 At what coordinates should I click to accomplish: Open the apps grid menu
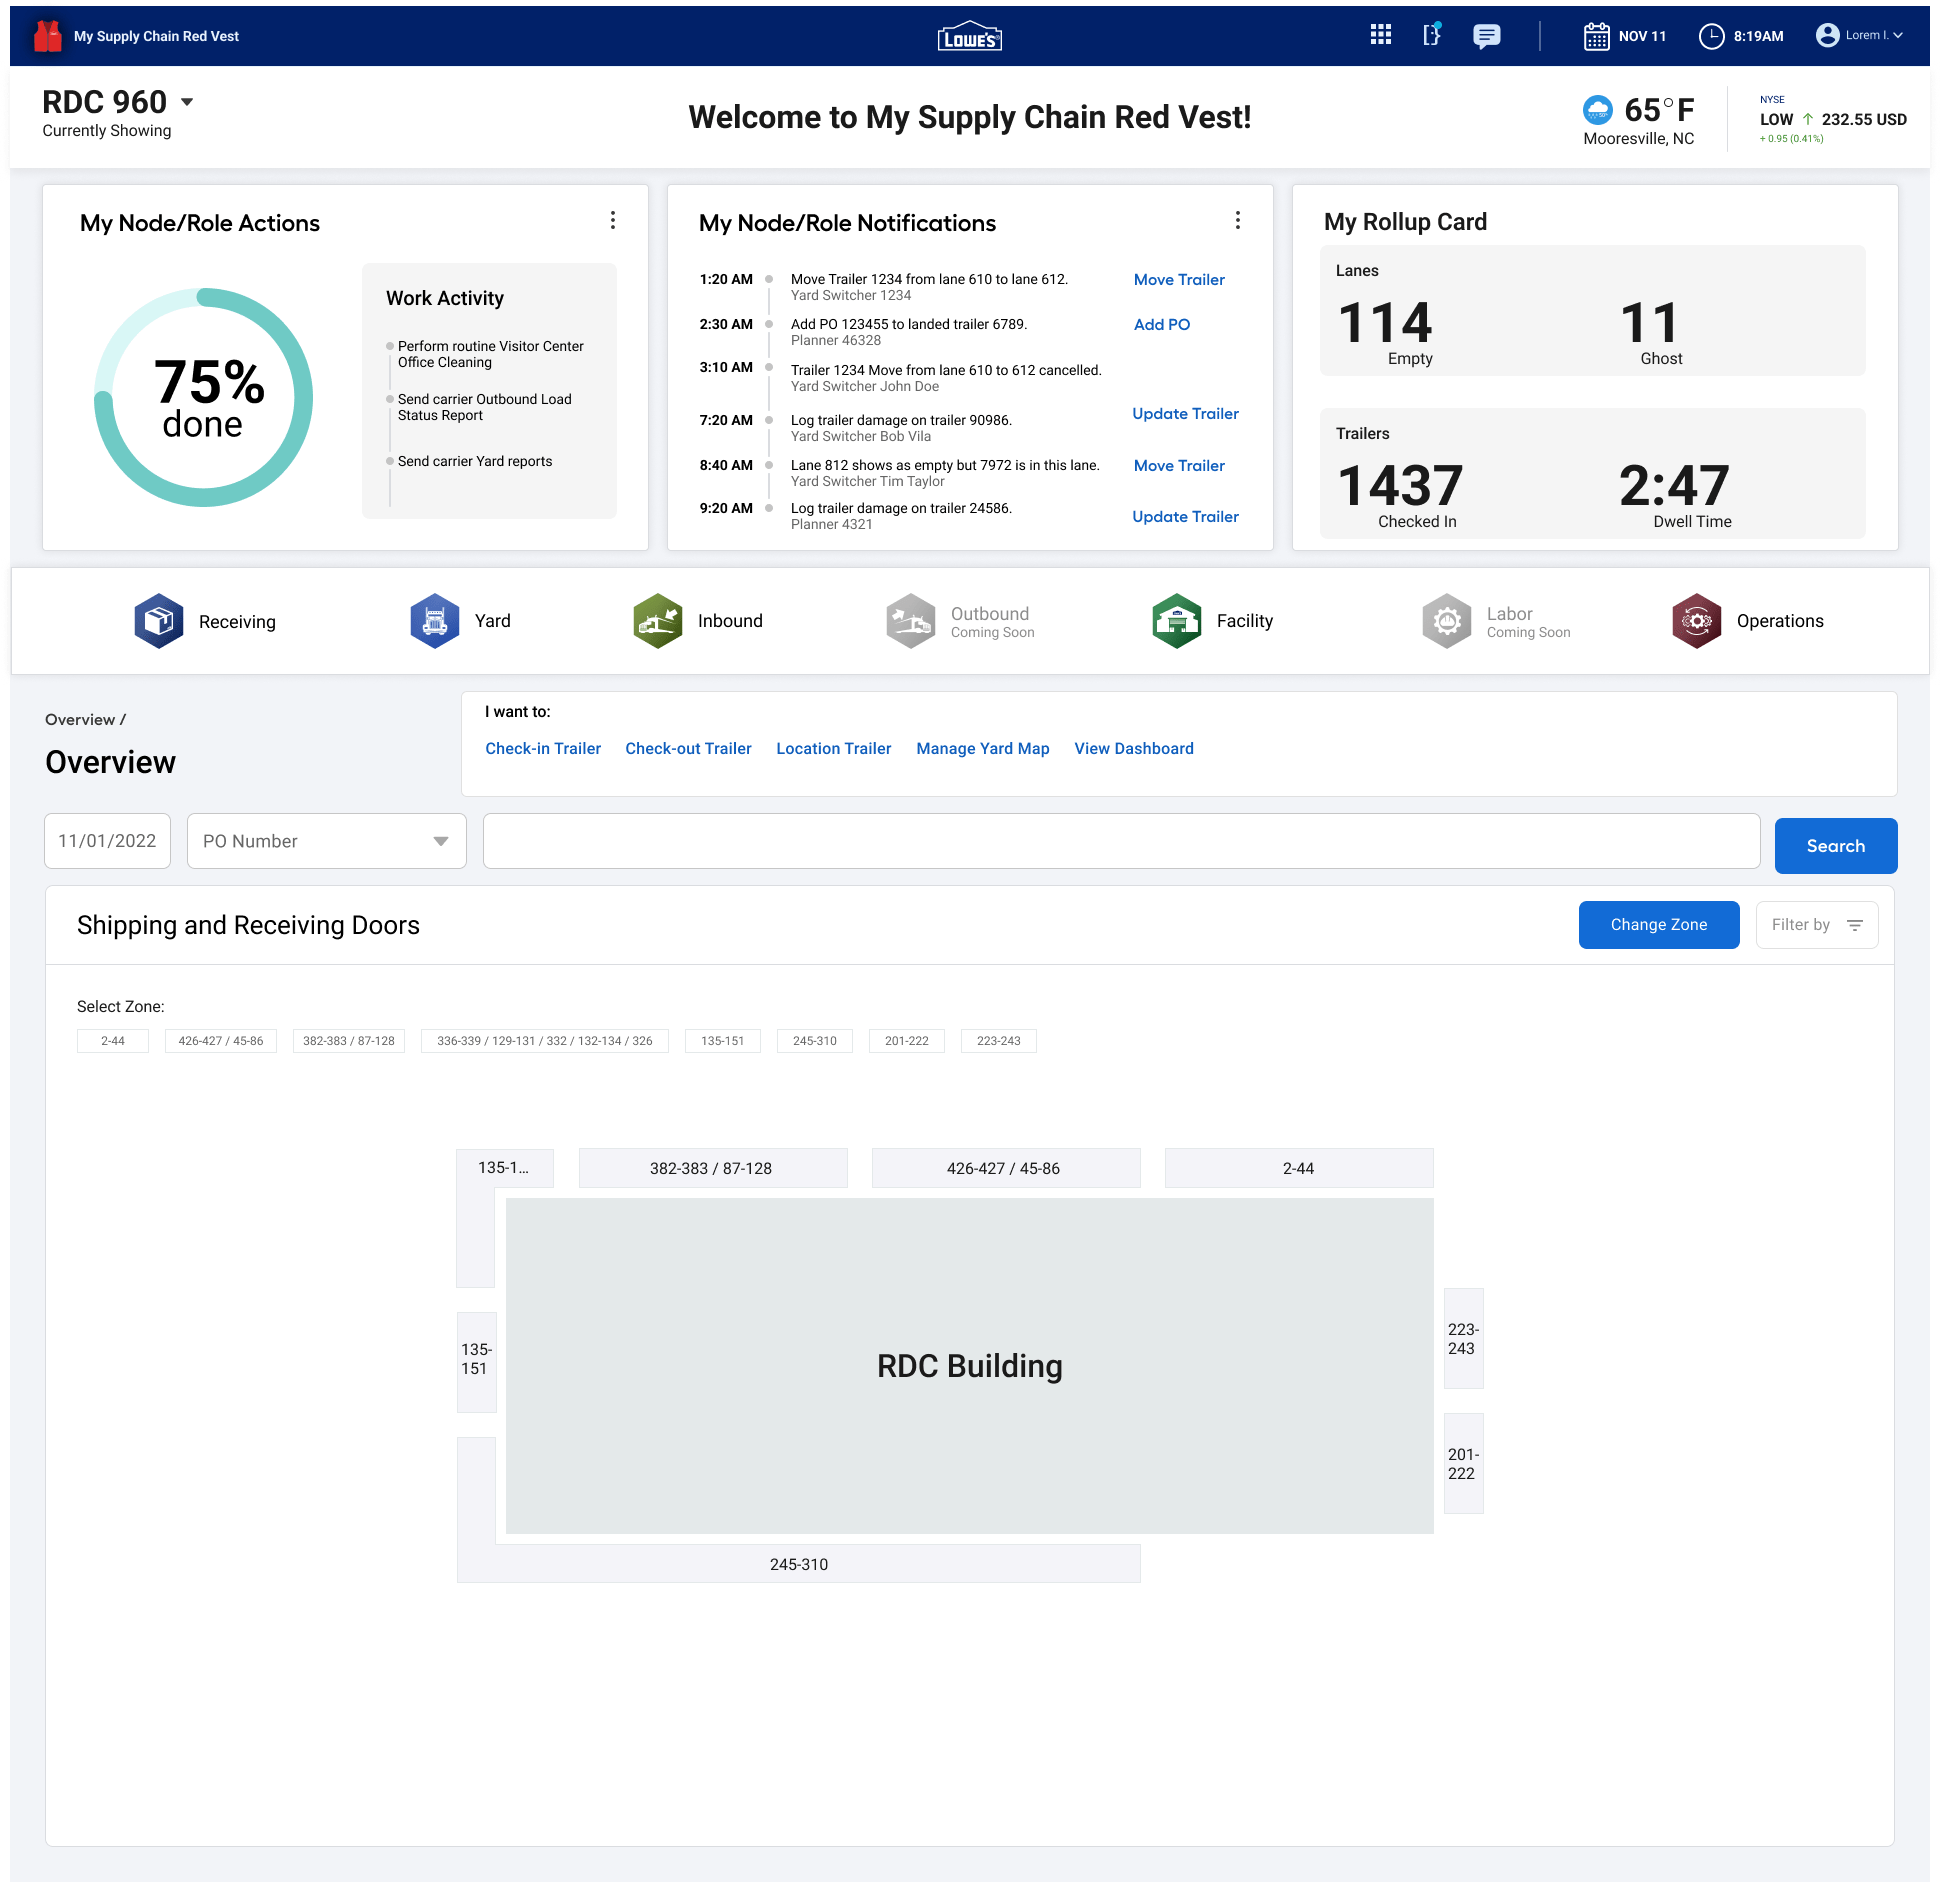tap(1381, 35)
